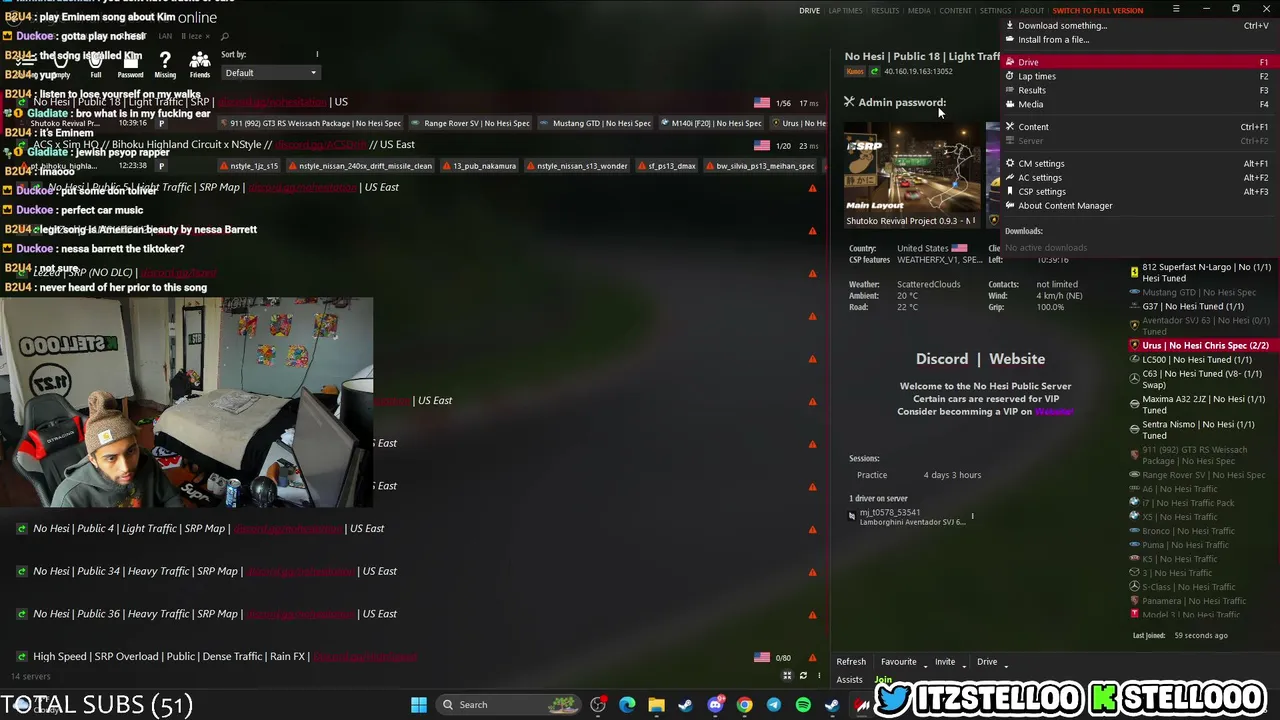Open the LAP TIMES top menu

845,11
